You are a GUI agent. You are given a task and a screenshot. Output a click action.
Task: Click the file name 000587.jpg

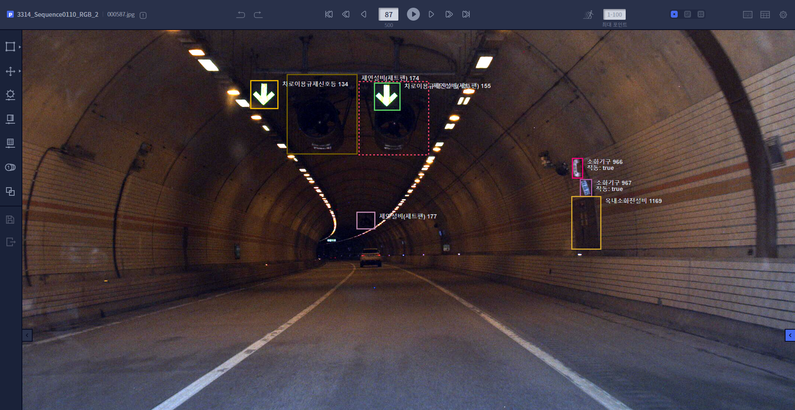(x=121, y=15)
